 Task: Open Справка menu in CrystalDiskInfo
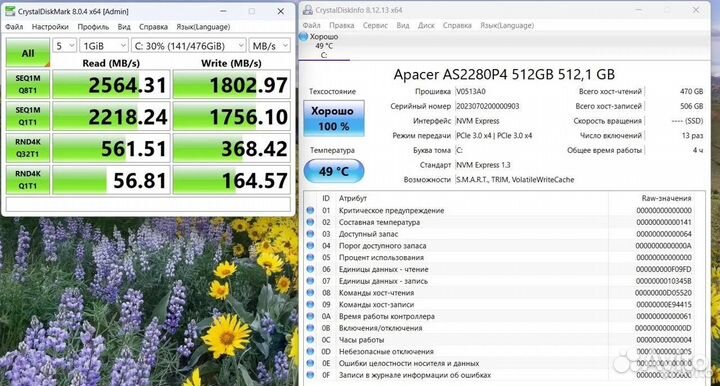tap(457, 25)
